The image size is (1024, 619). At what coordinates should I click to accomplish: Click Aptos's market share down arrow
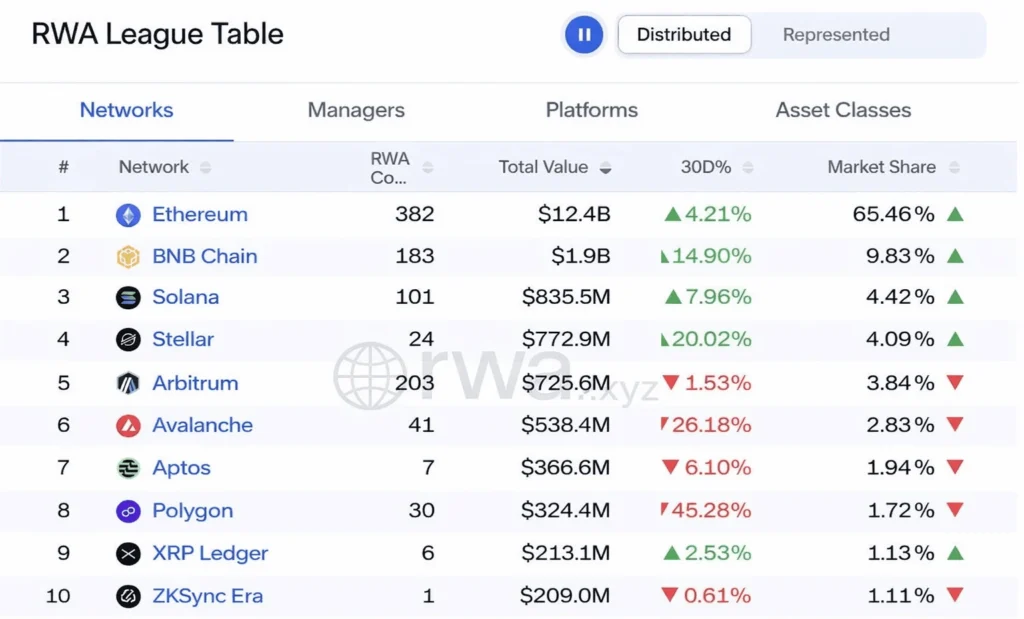coord(955,468)
